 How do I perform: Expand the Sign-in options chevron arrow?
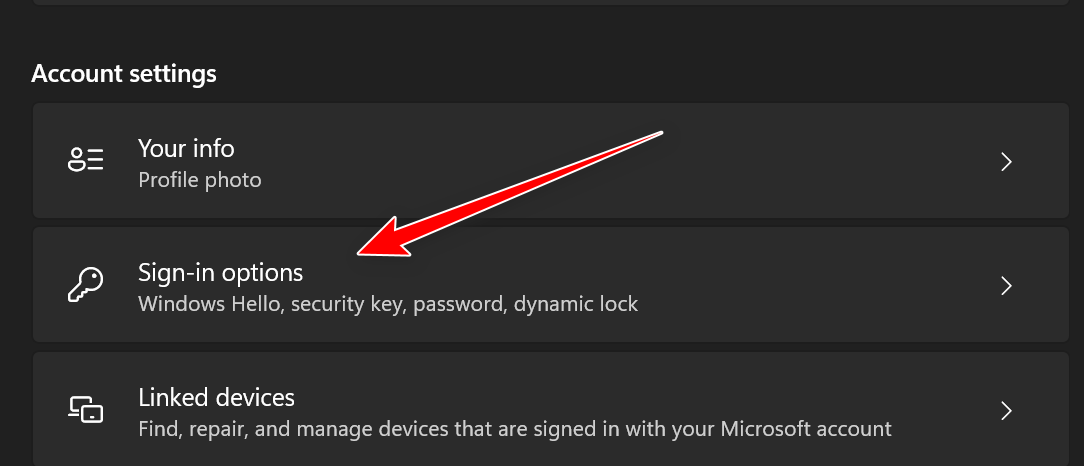point(1007,286)
